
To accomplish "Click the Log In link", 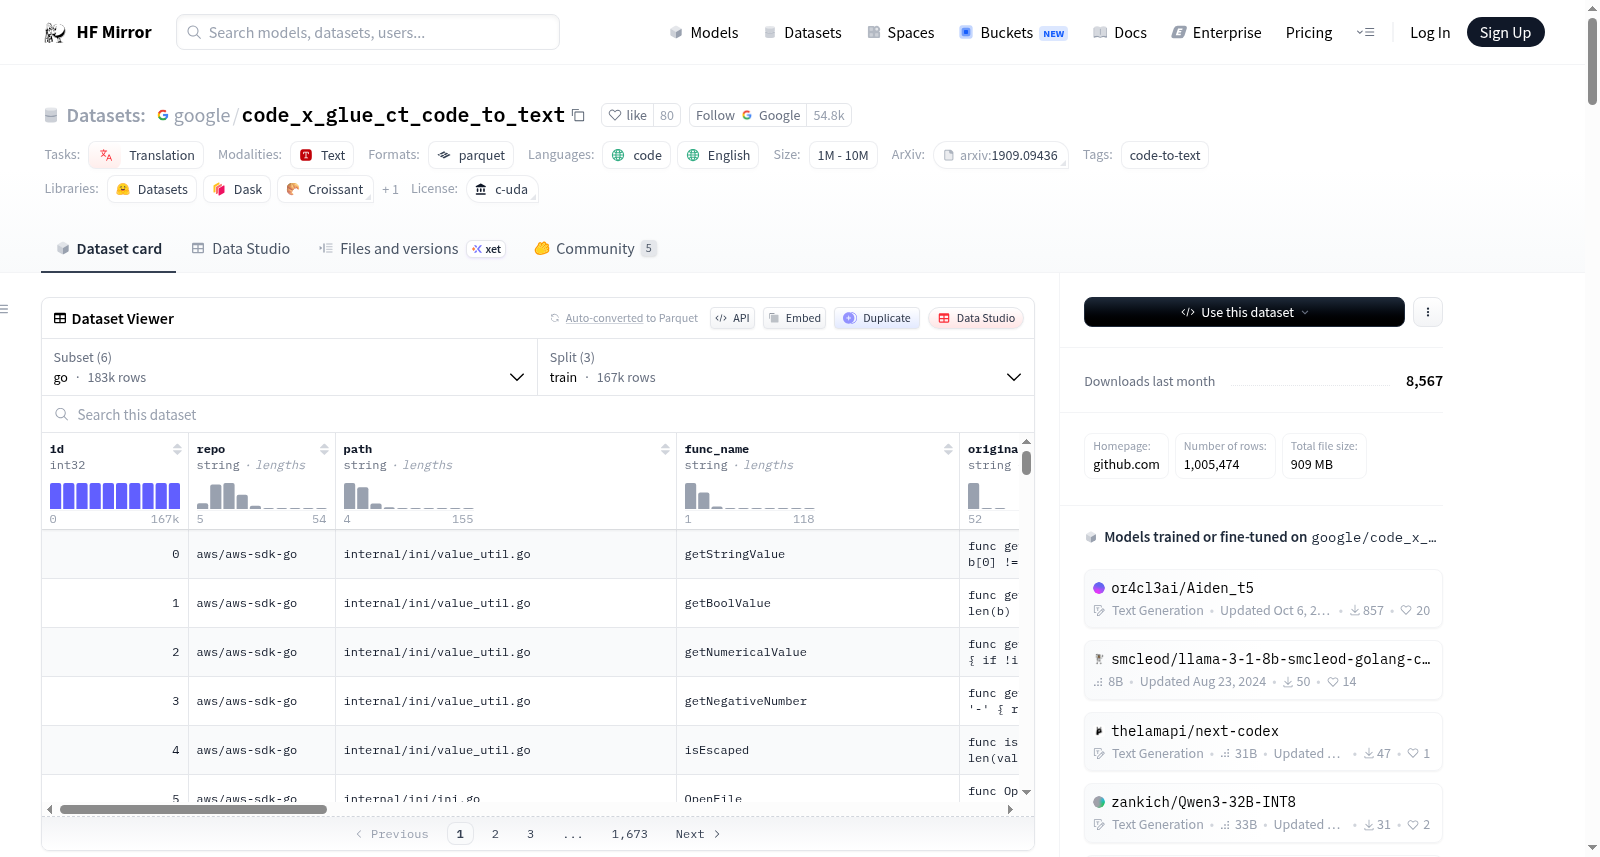I will [1430, 33].
